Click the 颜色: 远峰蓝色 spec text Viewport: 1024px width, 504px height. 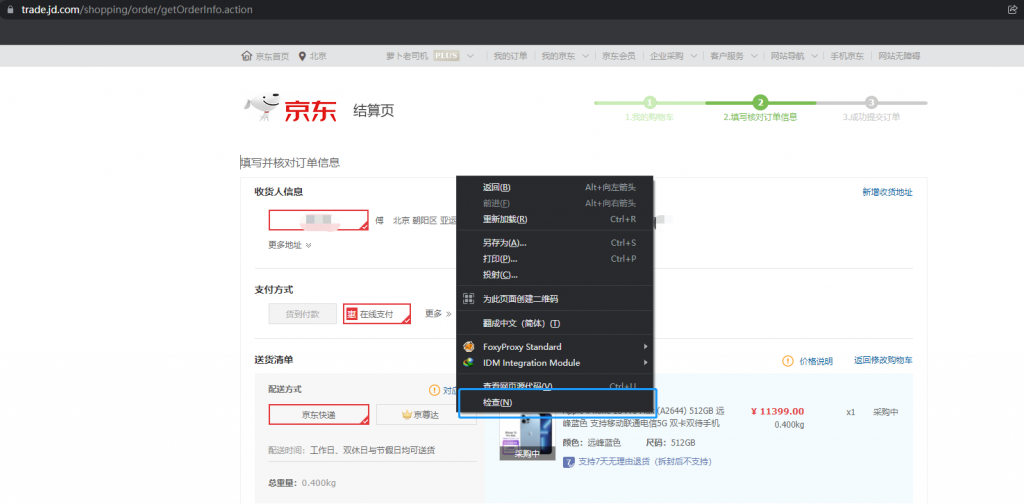592,443
